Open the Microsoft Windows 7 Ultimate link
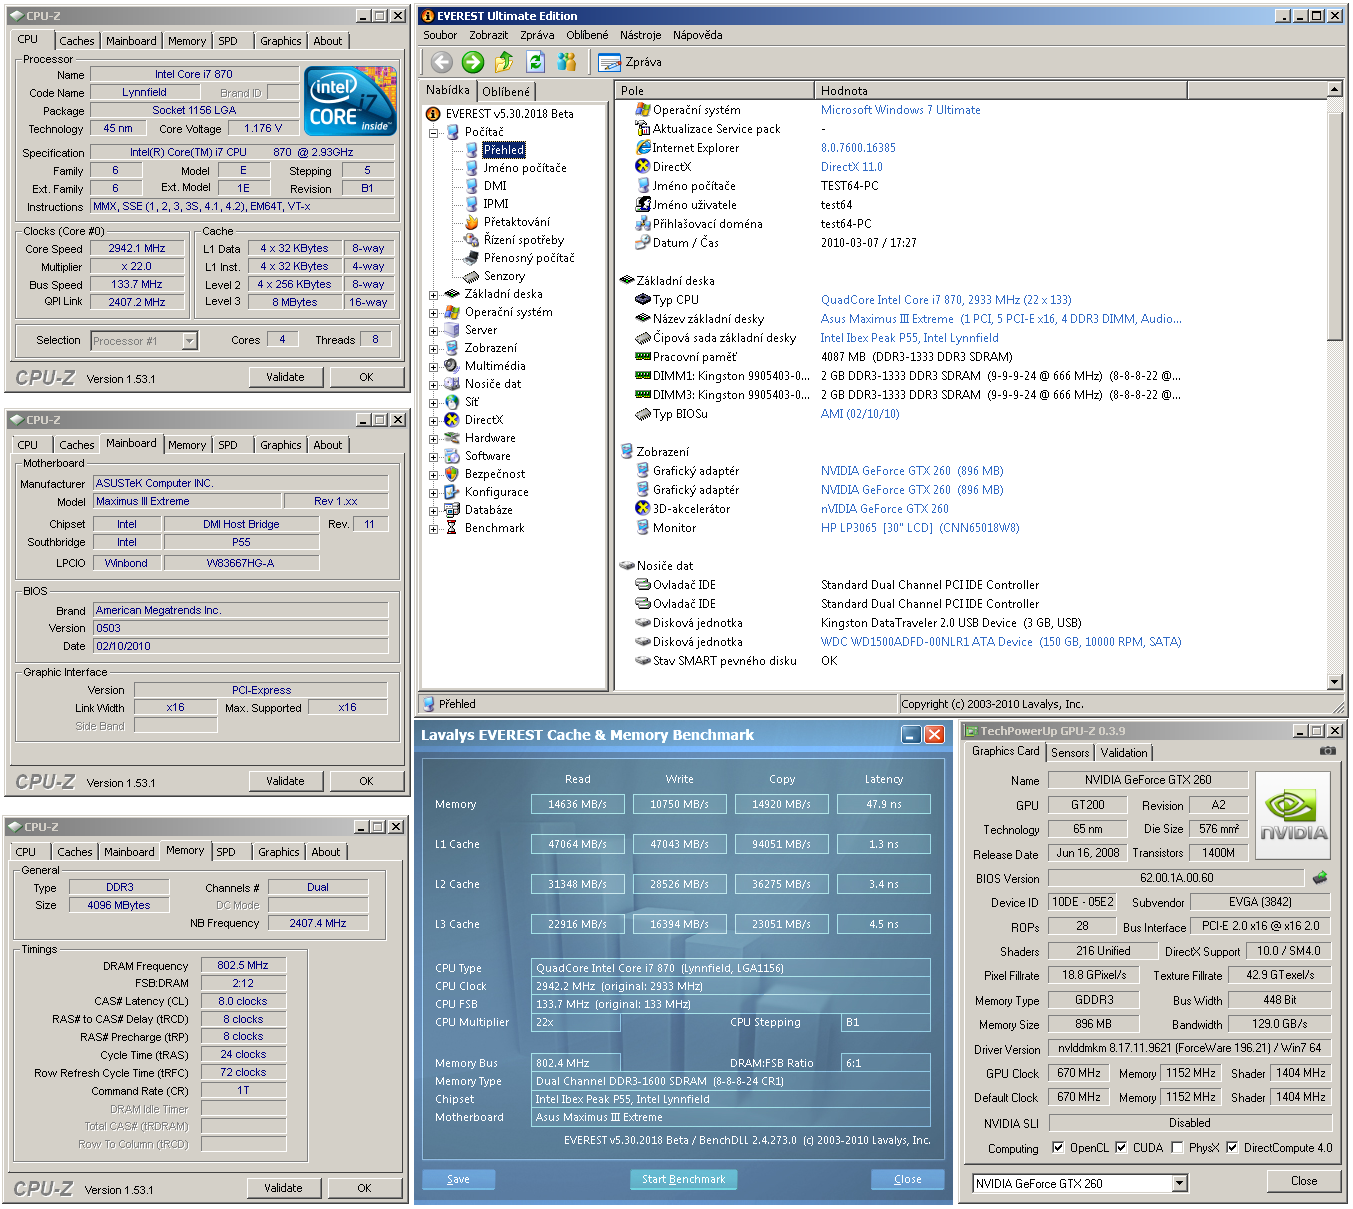This screenshot has width=1353, height=1209. pyautogui.click(x=900, y=110)
